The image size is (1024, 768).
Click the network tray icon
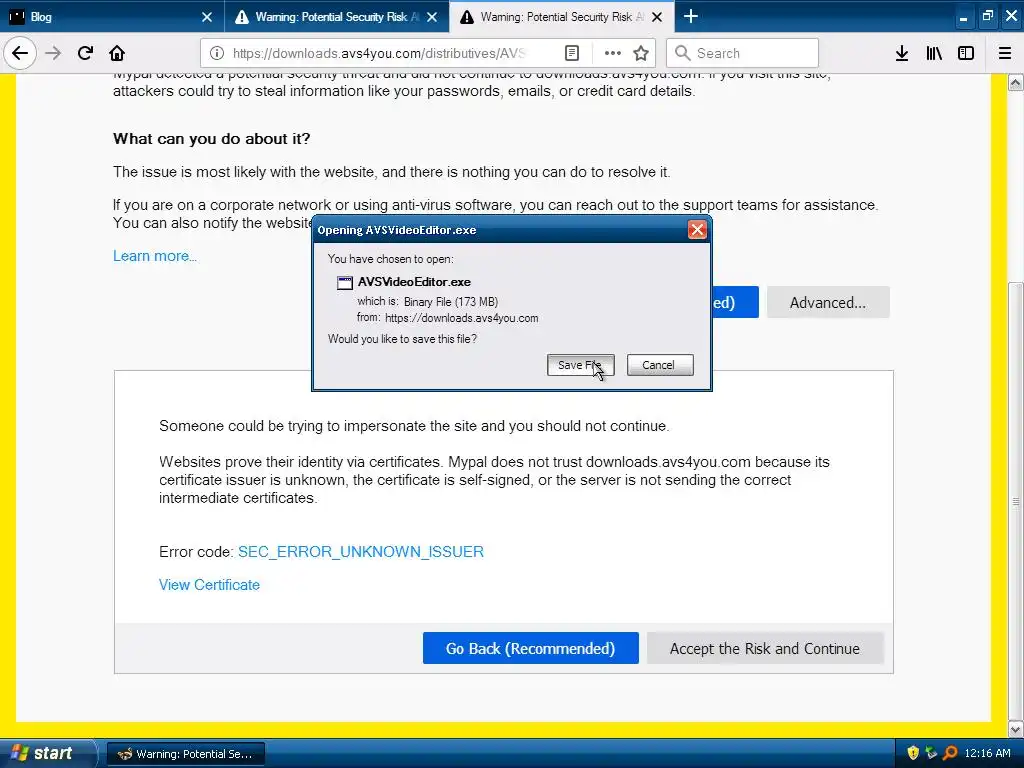tap(931, 753)
